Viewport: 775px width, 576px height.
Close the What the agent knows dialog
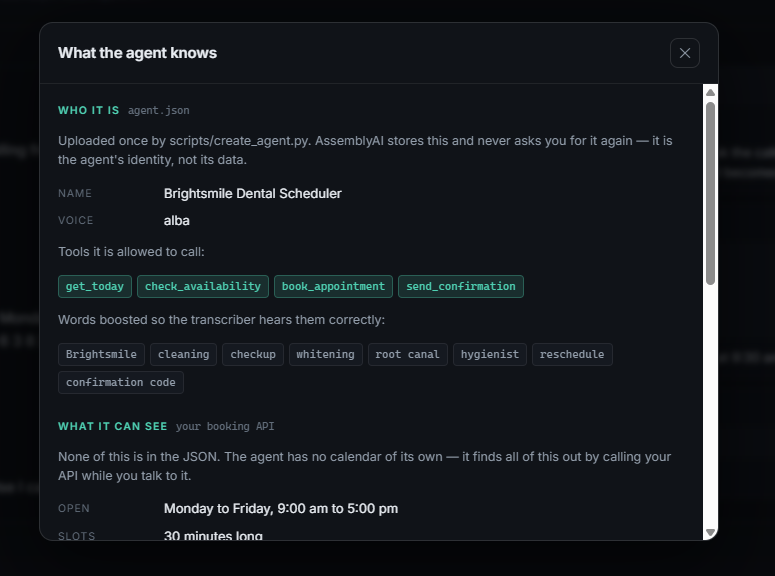685,53
